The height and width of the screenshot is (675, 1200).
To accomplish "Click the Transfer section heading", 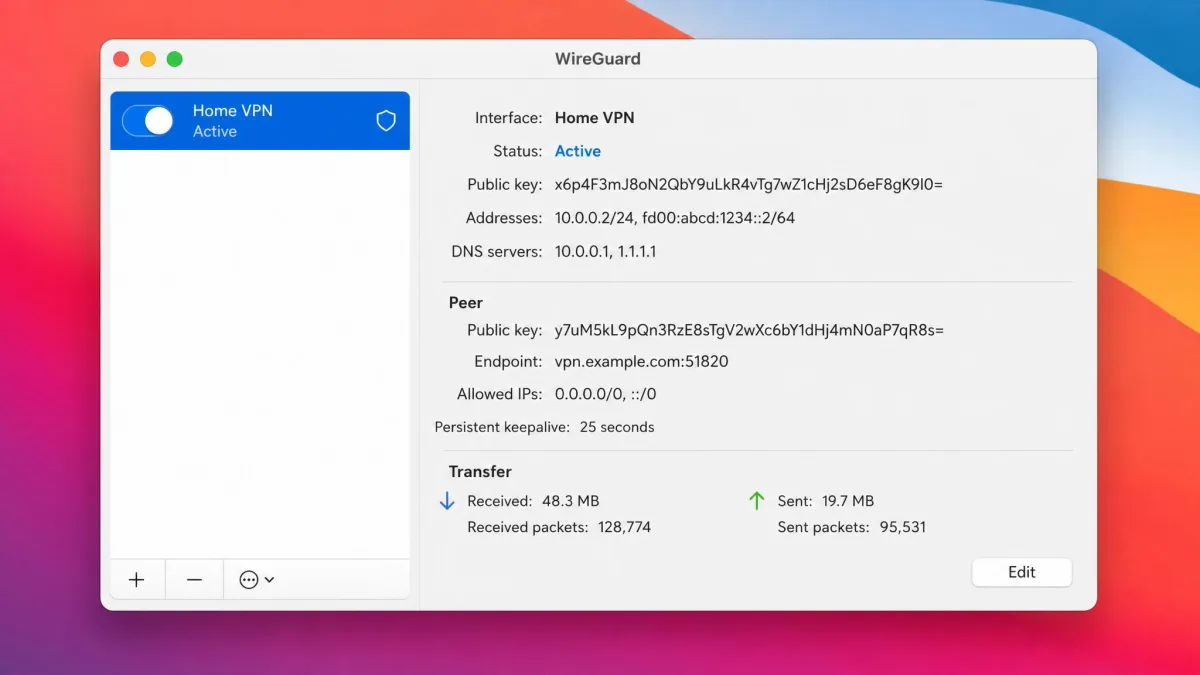I will tap(480, 471).
